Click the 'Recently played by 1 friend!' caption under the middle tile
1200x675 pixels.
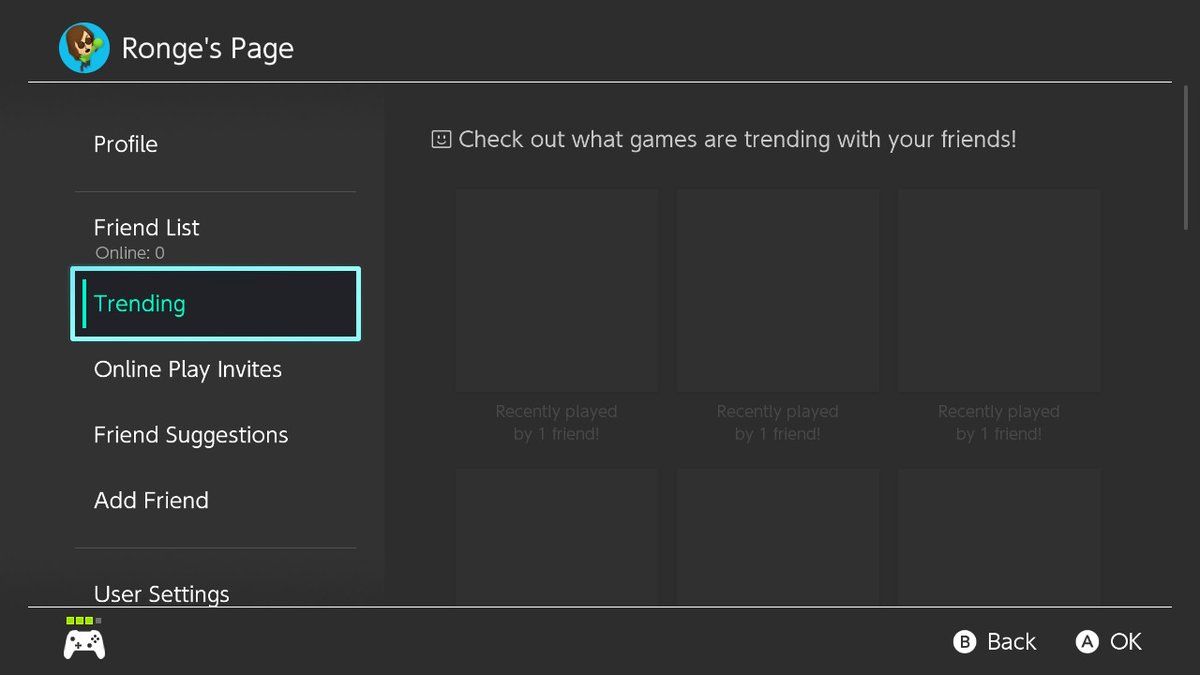778,423
